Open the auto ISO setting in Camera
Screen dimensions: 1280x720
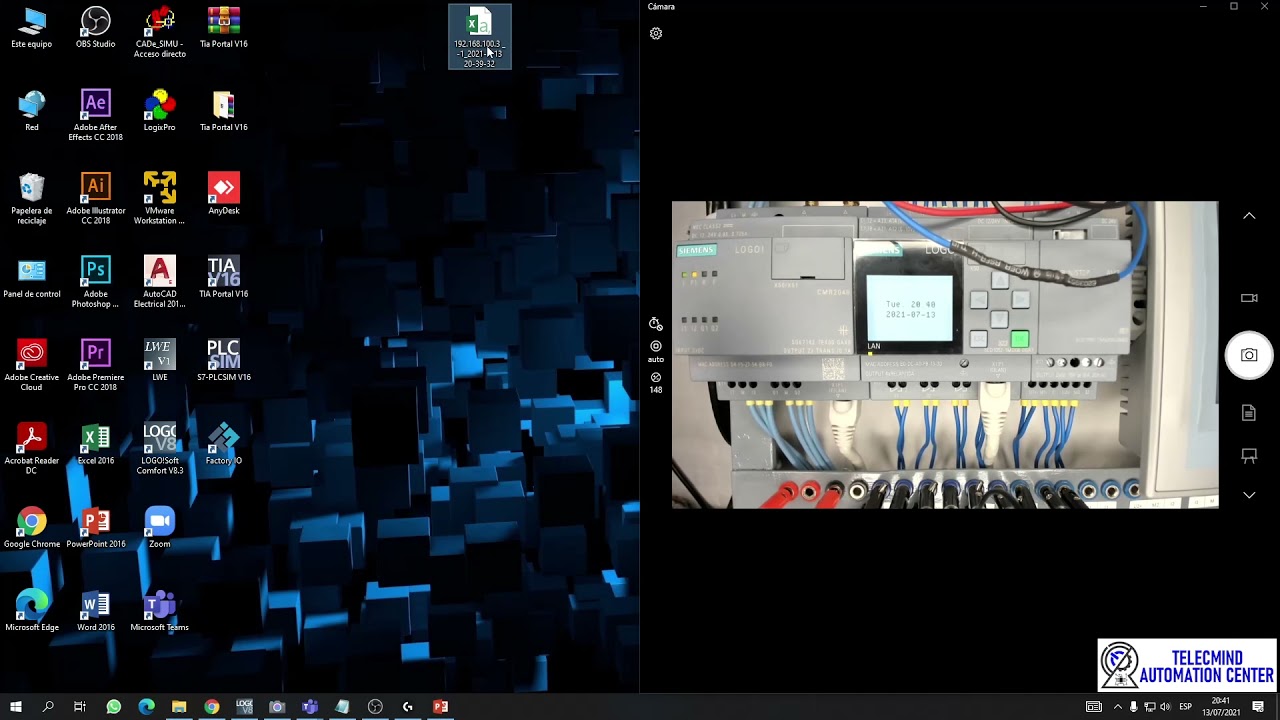[656, 351]
